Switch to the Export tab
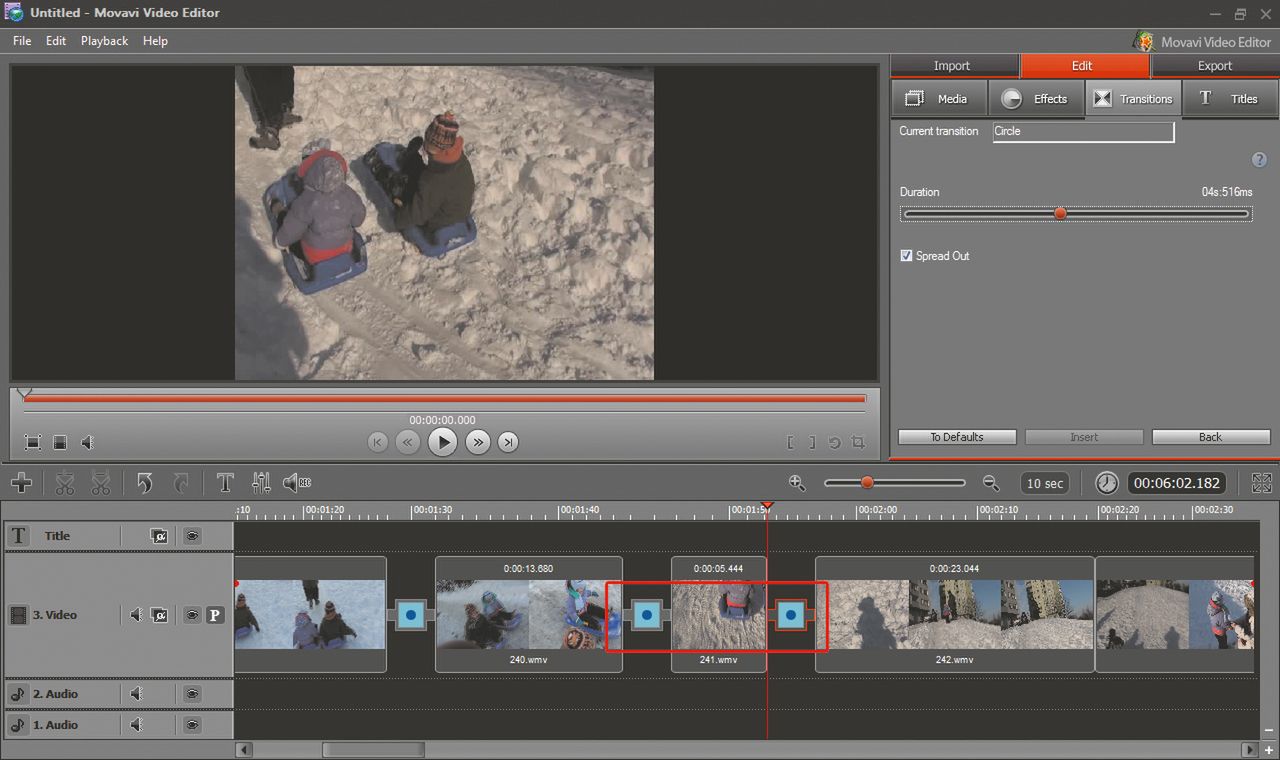 pos(1215,66)
